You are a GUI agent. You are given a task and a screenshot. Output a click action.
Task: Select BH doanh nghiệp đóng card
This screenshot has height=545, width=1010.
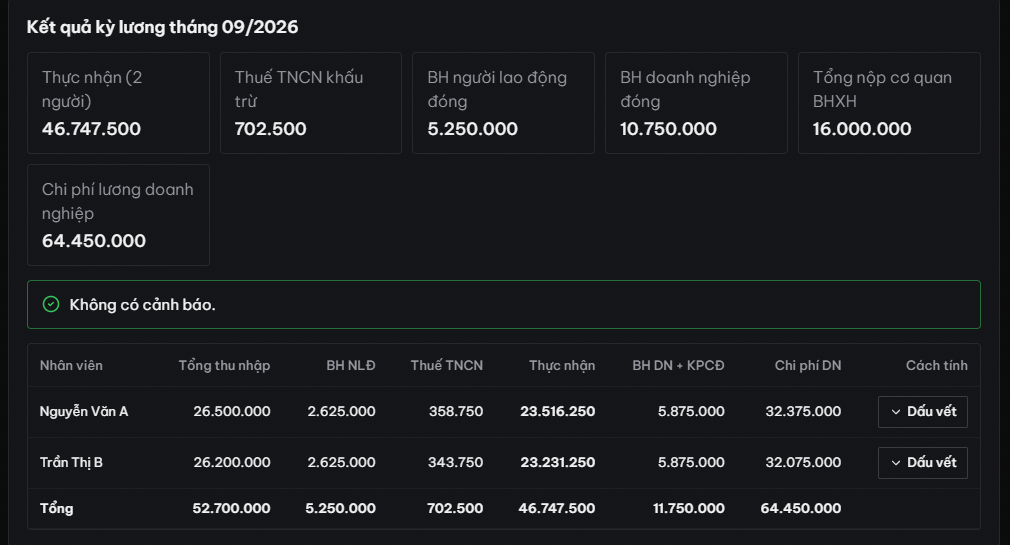[696, 103]
